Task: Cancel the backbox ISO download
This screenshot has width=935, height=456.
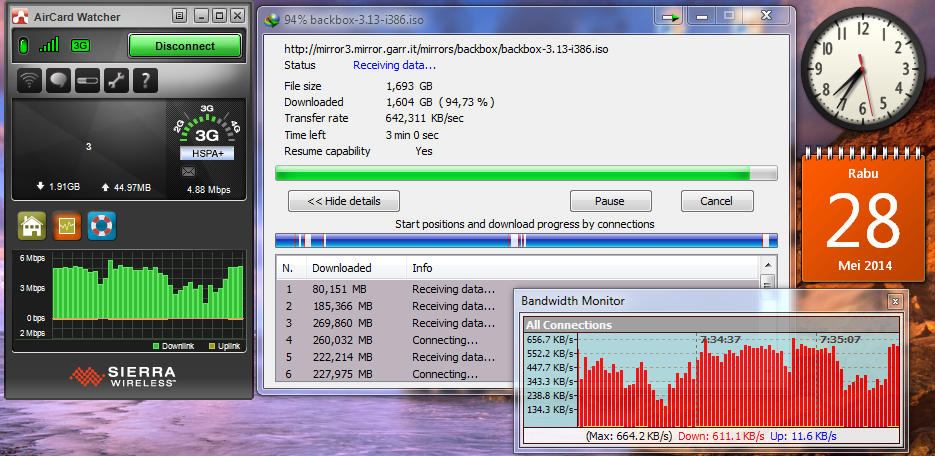Action: [717, 201]
